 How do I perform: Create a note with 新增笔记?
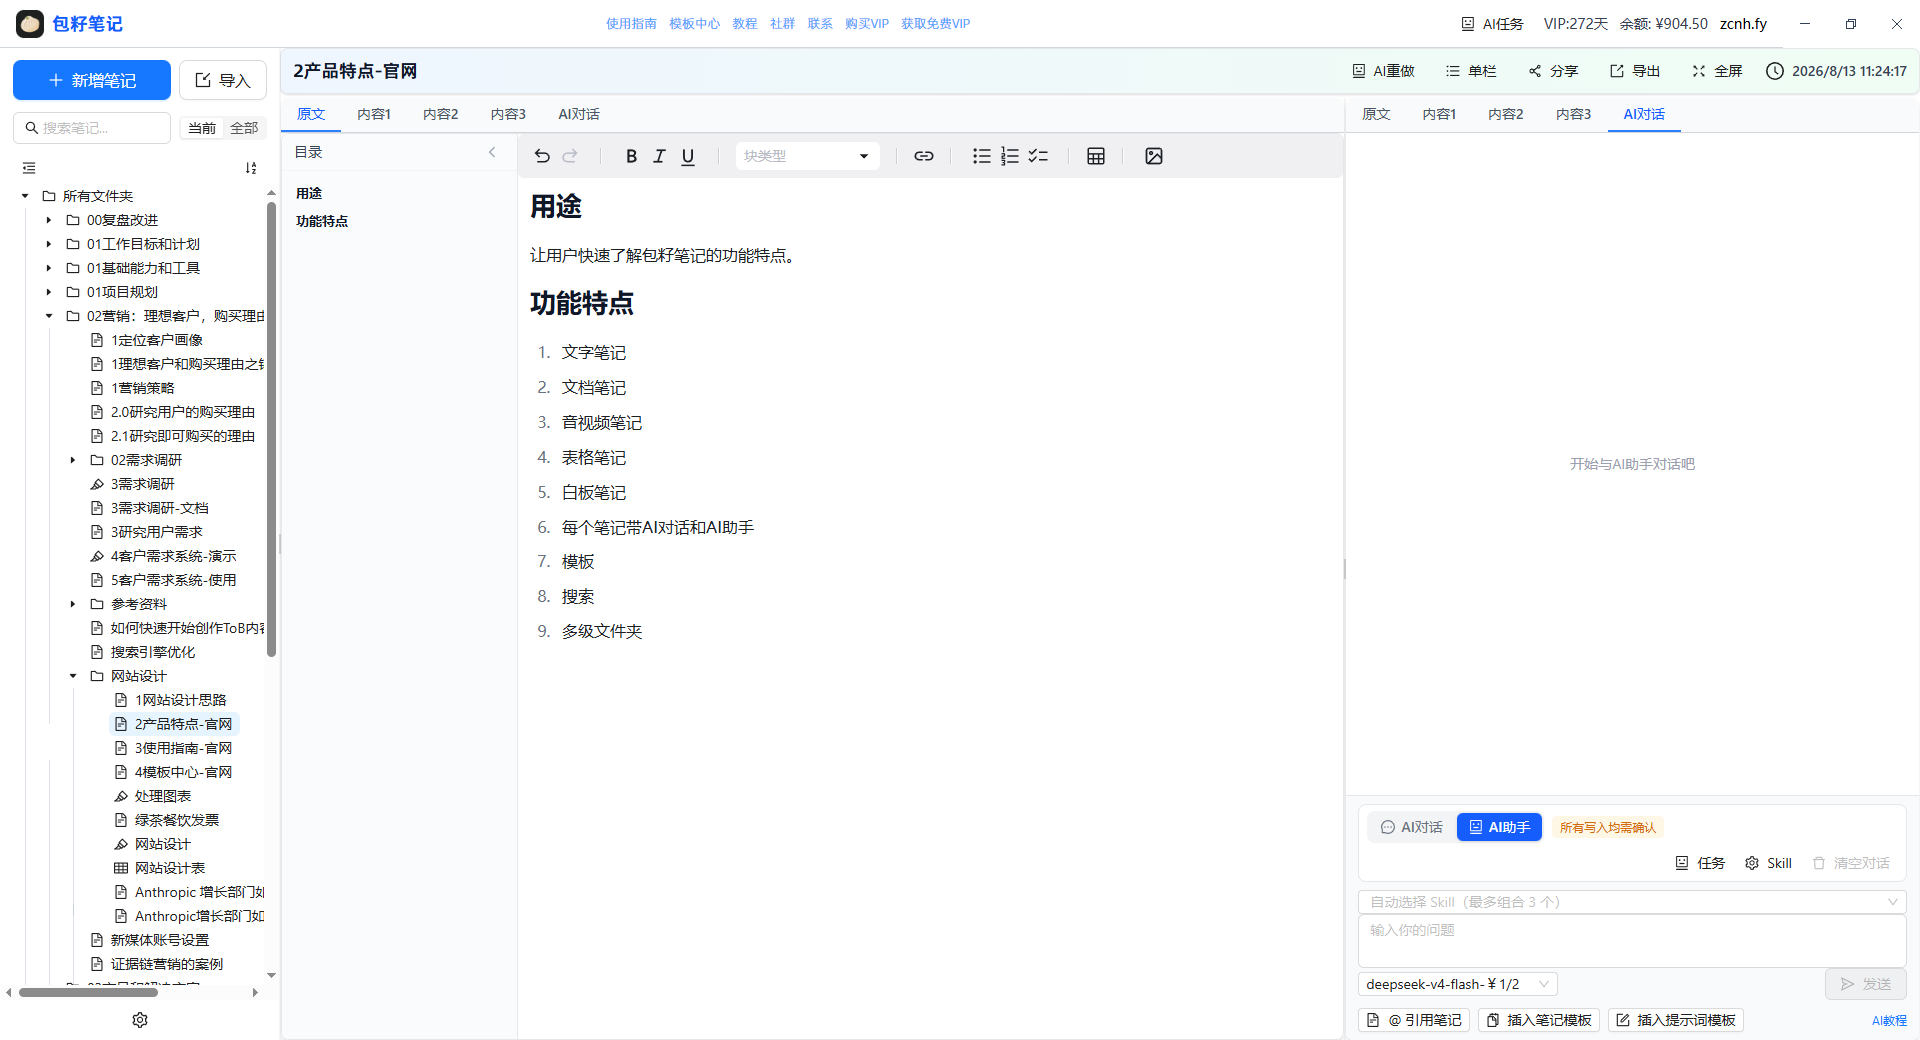(x=92, y=80)
